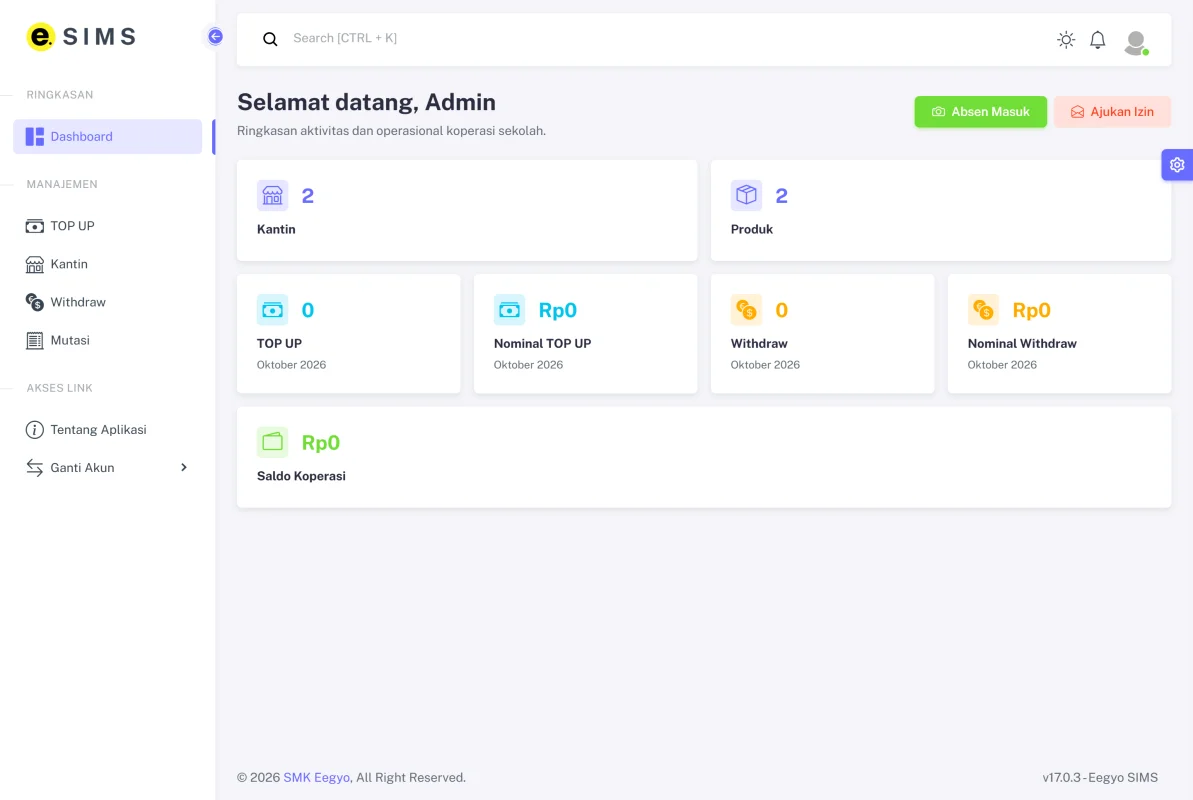Navigate to Withdraw menu

pyautogui.click(x=107, y=302)
